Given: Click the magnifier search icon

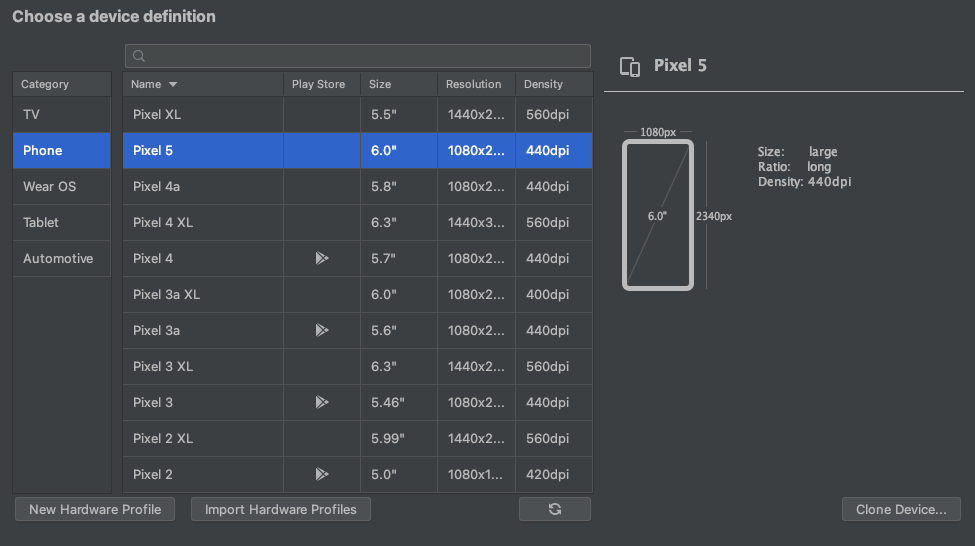Looking at the screenshot, I should [x=139, y=56].
